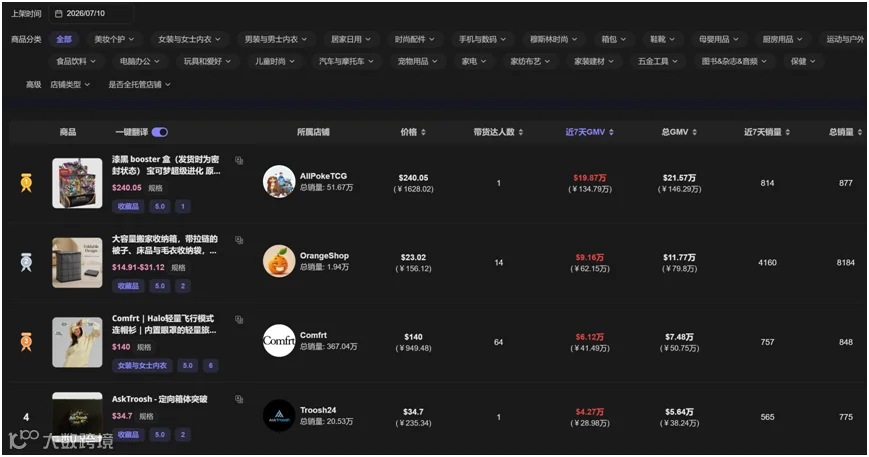Viewport: 869px width, 457px height.
Task: Expand the 店铺类型 filter
Action: point(70,85)
